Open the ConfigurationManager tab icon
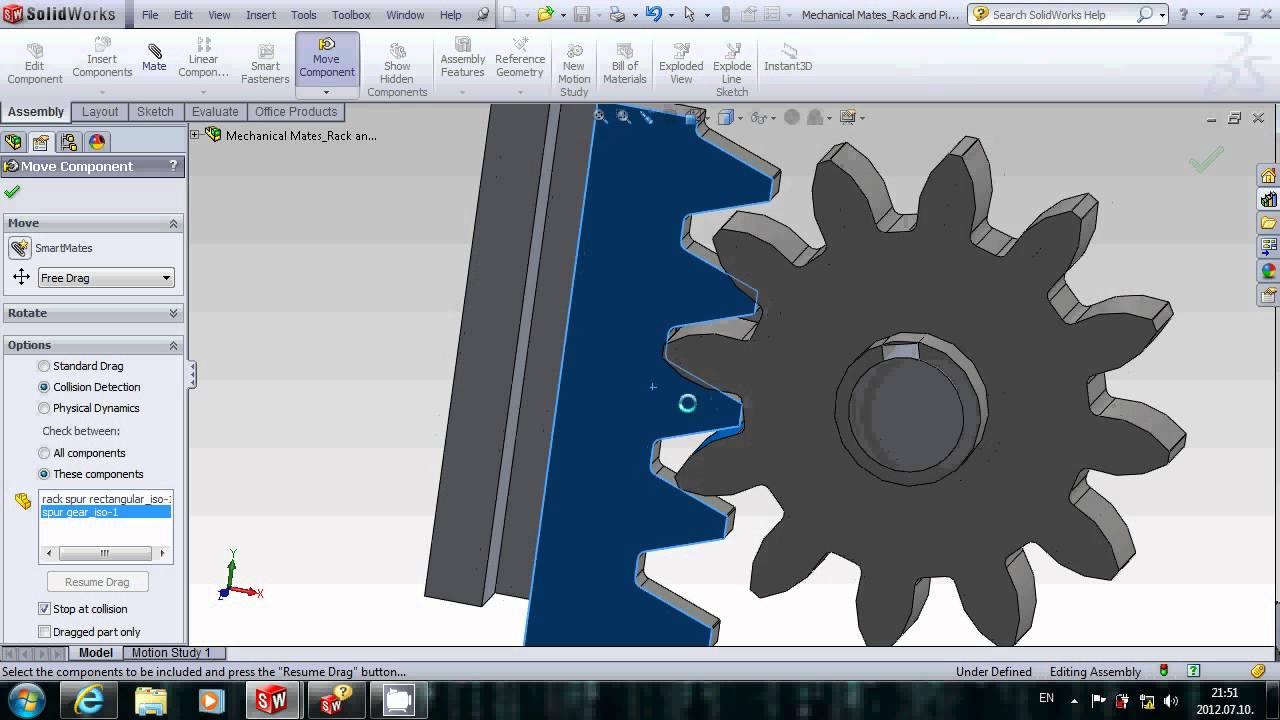1280x720 pixels. click(x=69, y=142)
